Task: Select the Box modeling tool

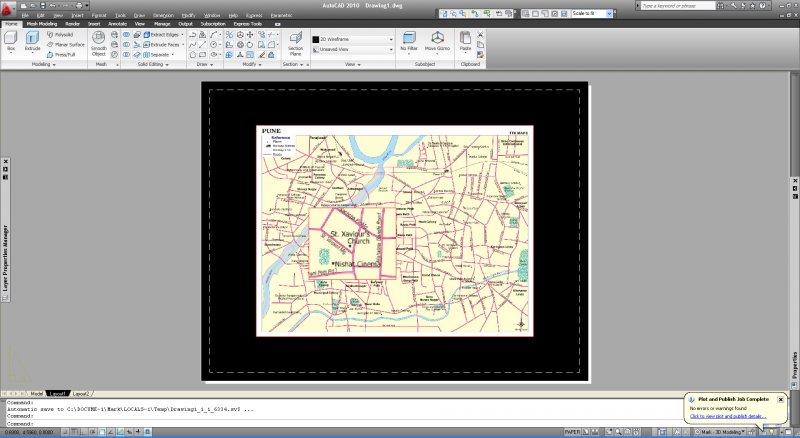Action: click(x=11, y=40)
